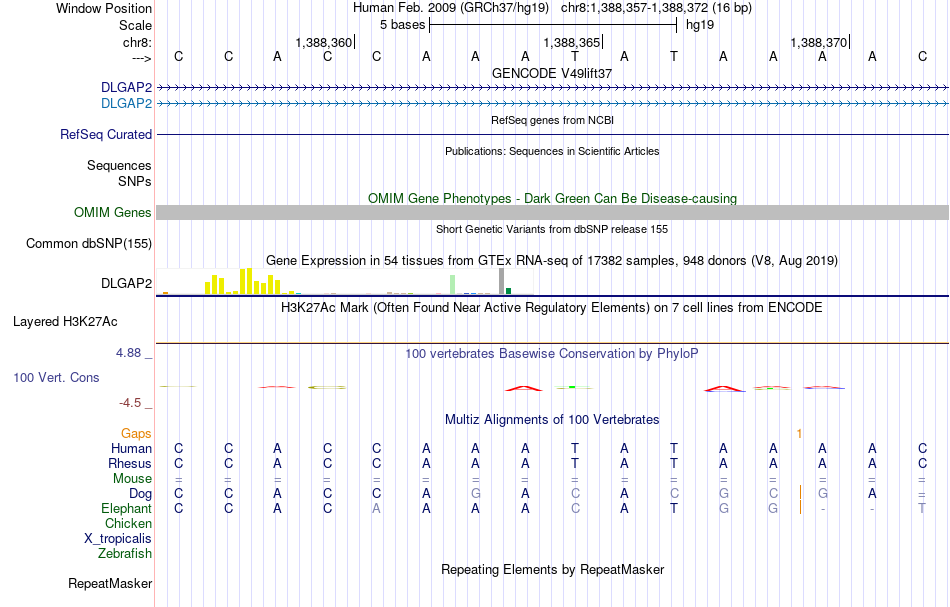Click the ---> sequence direction arrow label

[141, 58]
